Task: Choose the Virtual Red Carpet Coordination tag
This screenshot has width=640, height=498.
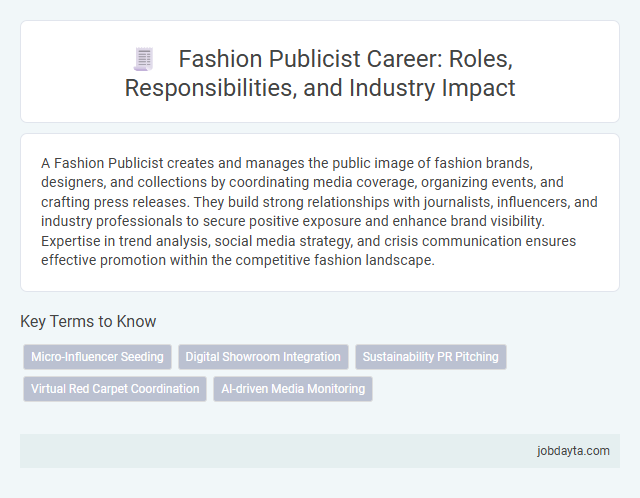Action: pos(115,389)
